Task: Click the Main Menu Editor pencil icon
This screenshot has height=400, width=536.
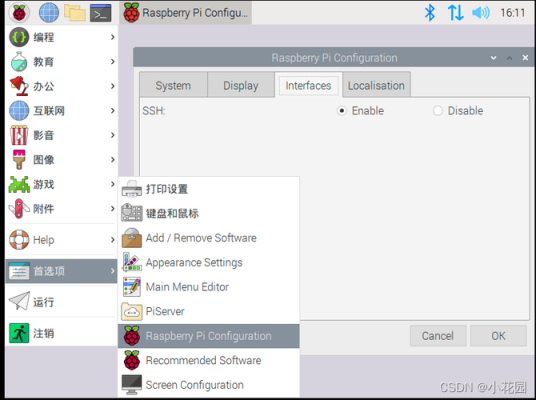Action: pyautogui.click(x=132, y=287)
